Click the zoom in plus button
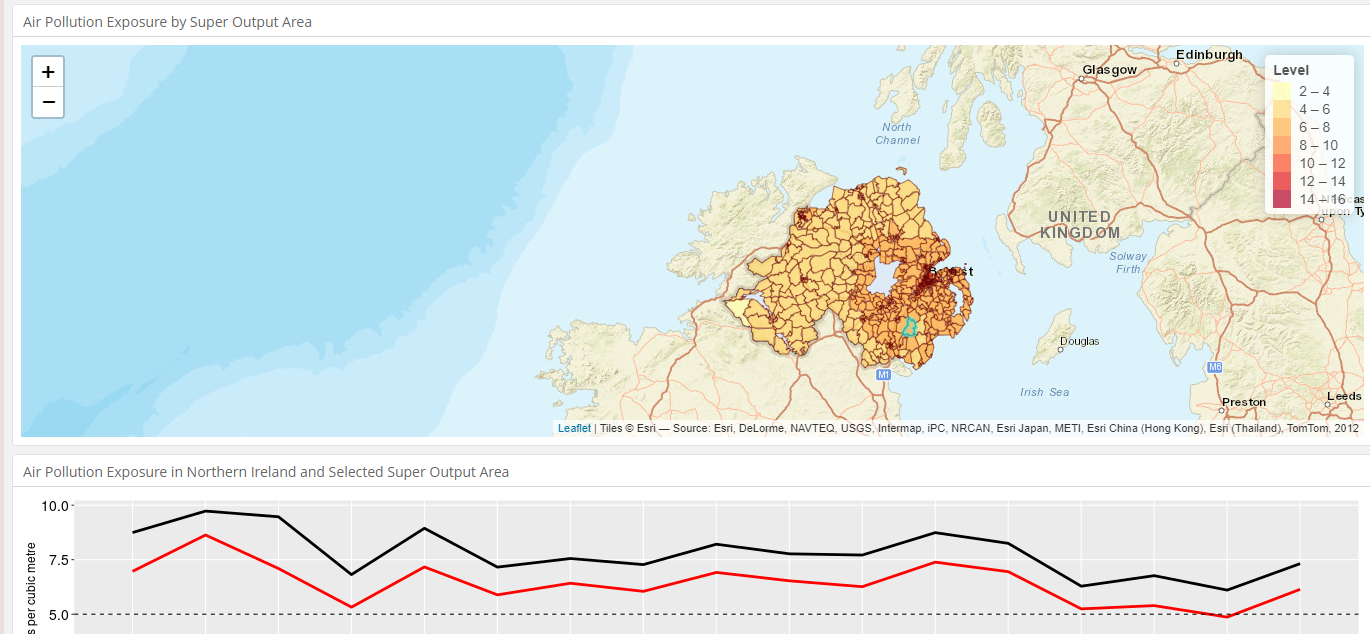Image resolution: width=1370 pixels, height=634 pixels. point(48,72)
